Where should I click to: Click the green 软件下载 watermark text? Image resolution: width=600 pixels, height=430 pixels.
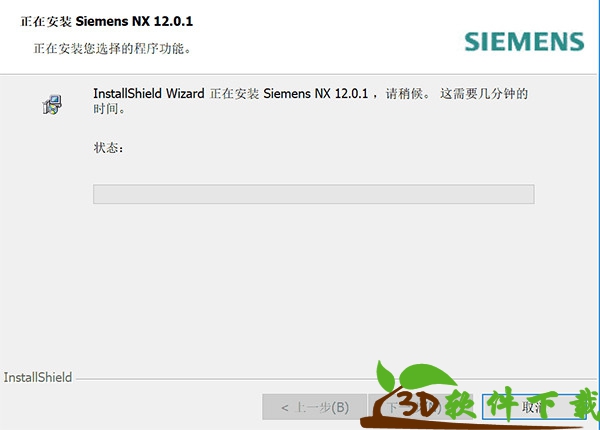[522, 405]
